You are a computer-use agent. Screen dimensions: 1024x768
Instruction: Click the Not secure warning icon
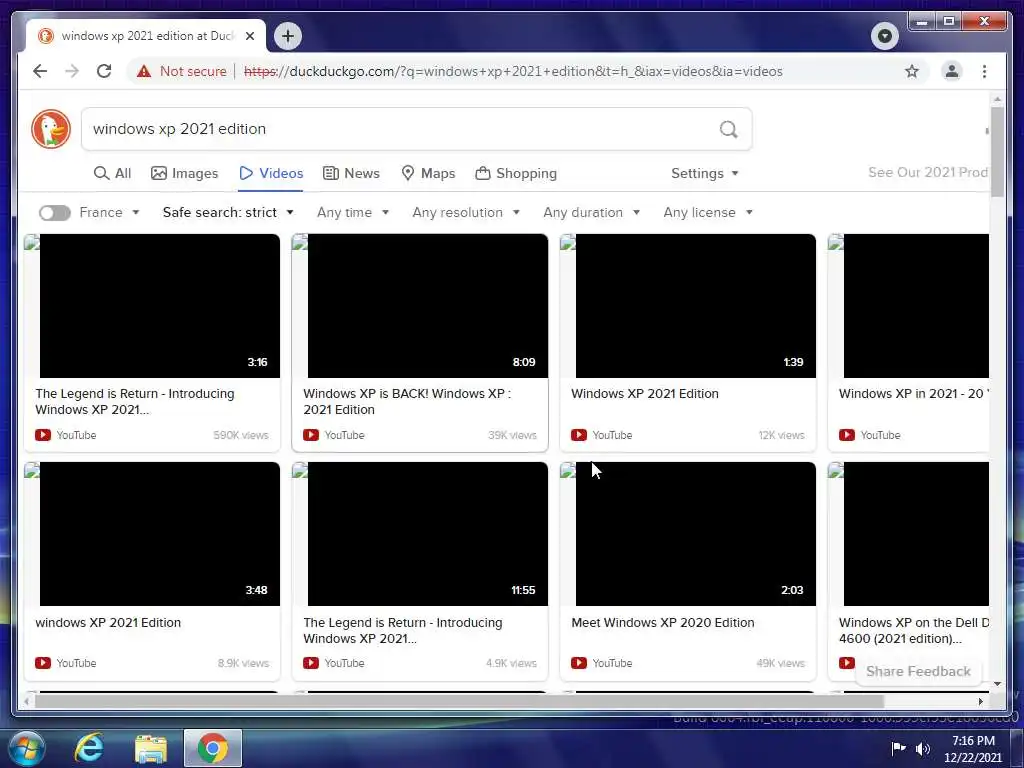pos(144,71)
